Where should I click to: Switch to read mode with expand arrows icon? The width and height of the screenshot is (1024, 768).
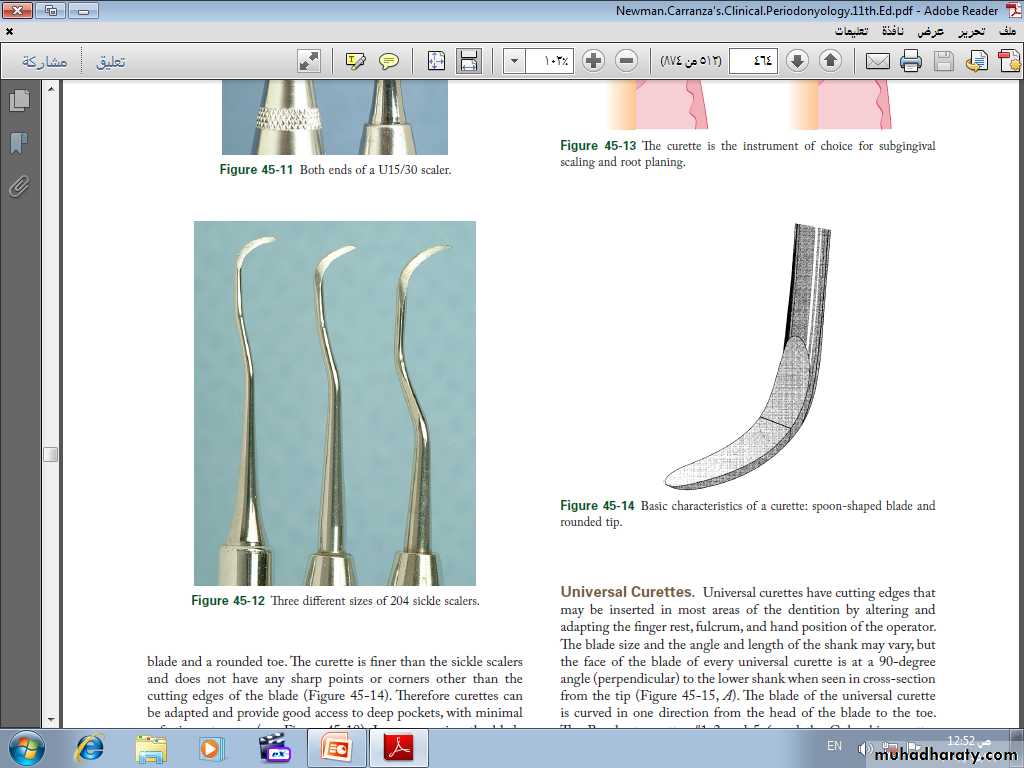(309, 61)
